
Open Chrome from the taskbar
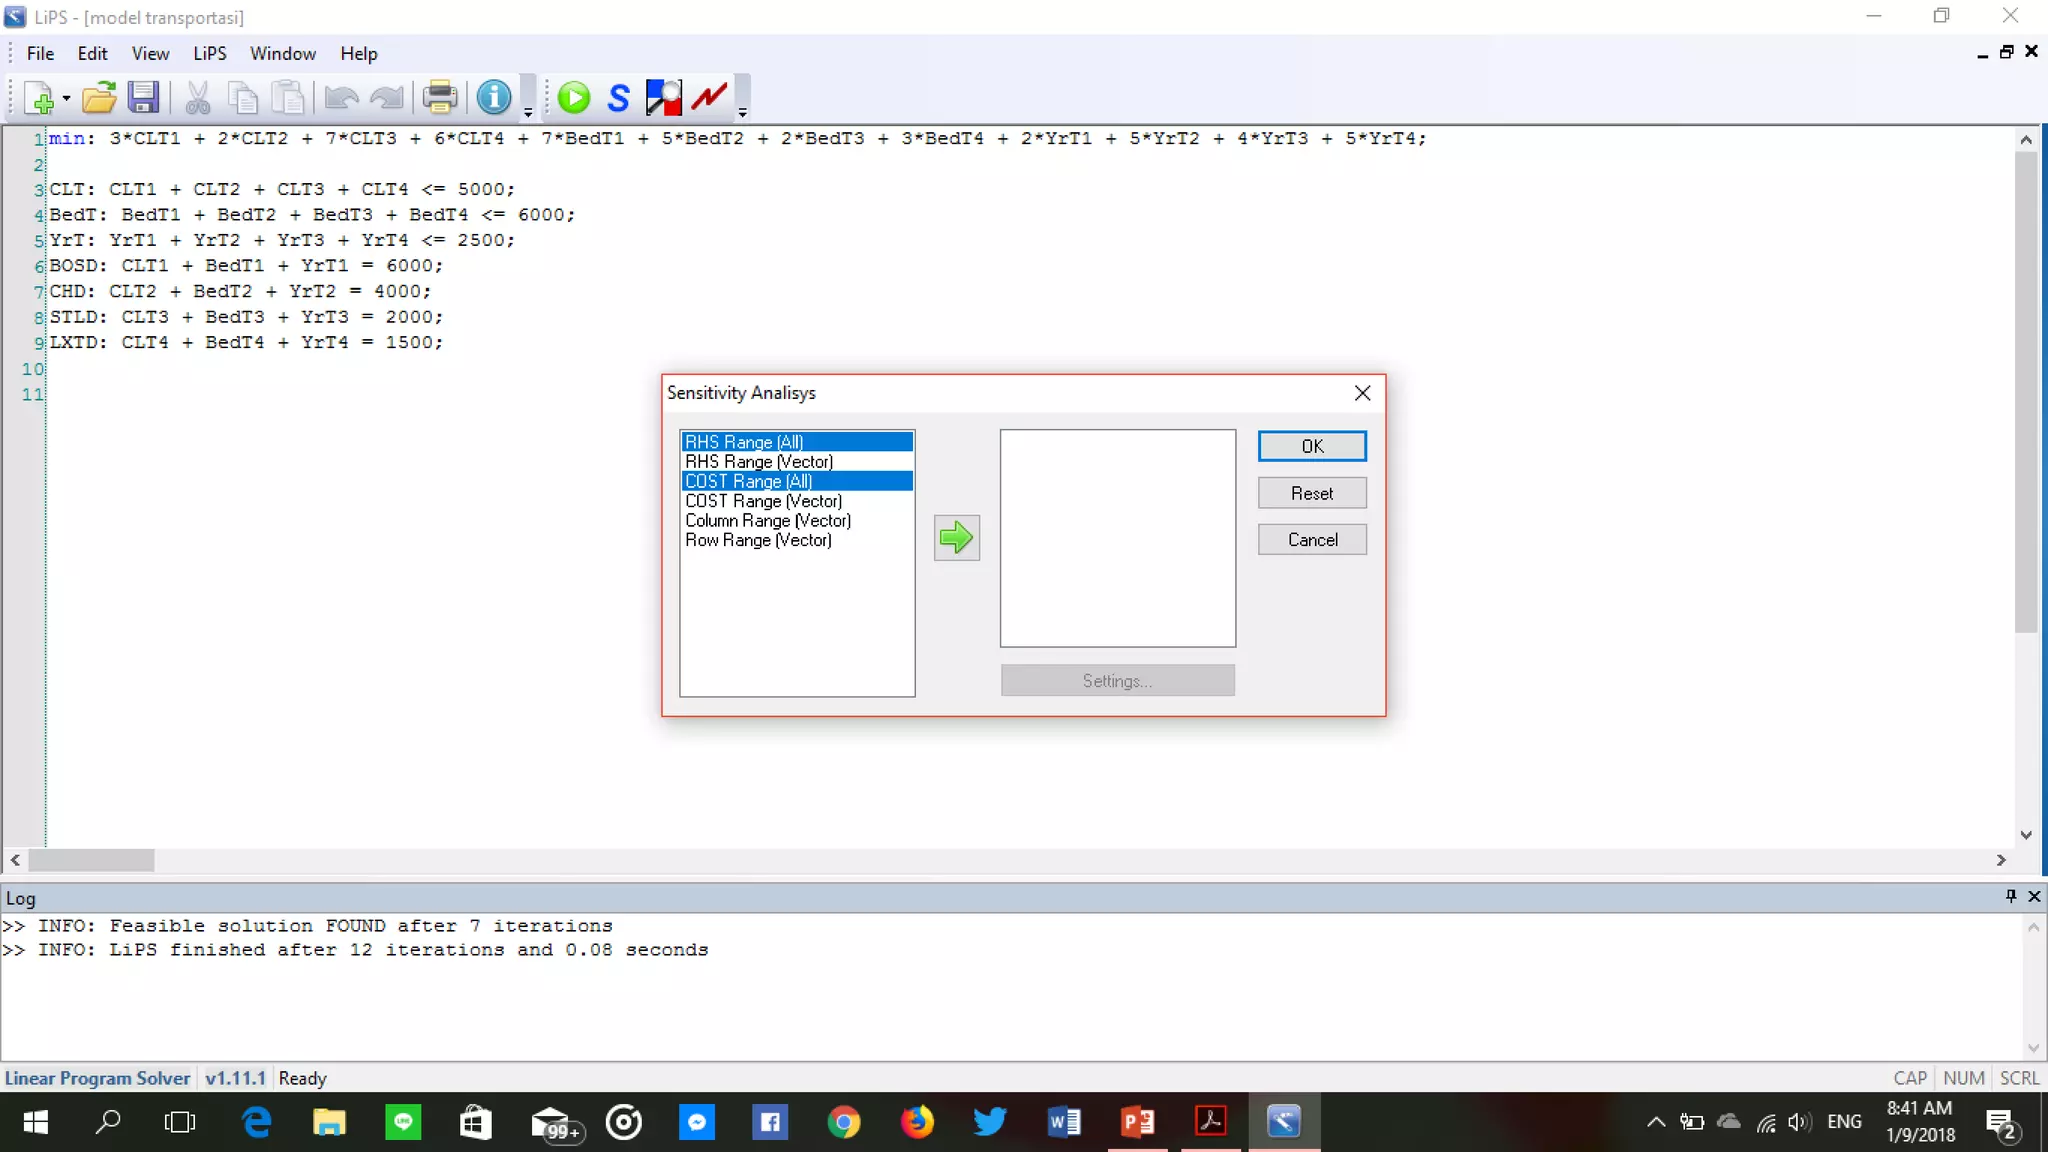[x=843, y=1122]
